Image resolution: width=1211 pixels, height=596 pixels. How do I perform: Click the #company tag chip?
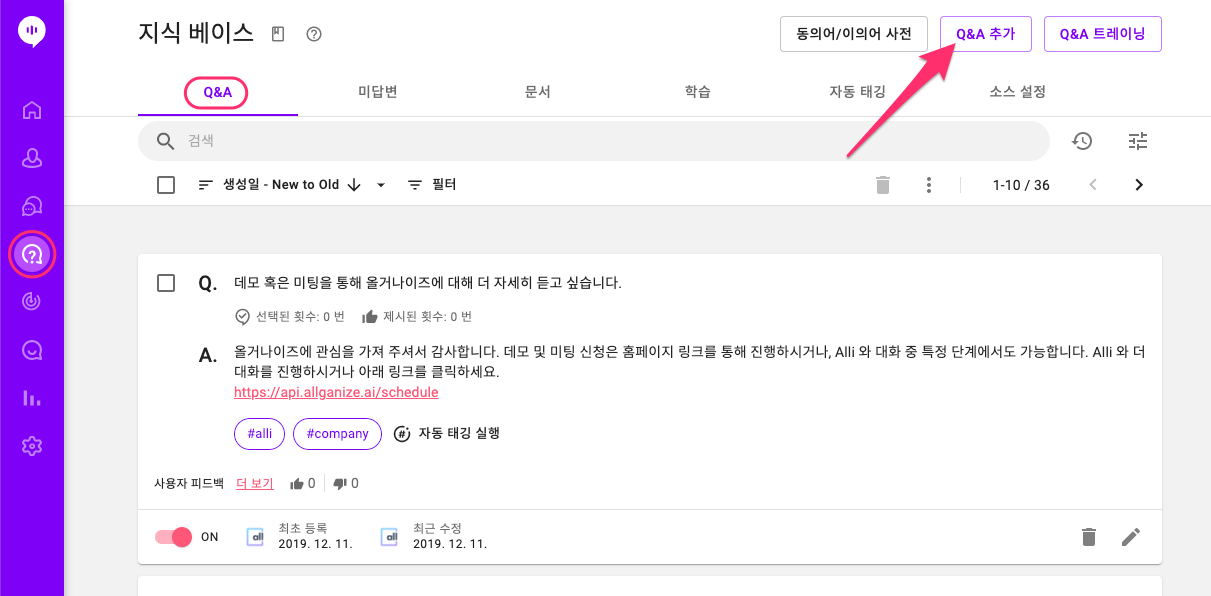338,434
